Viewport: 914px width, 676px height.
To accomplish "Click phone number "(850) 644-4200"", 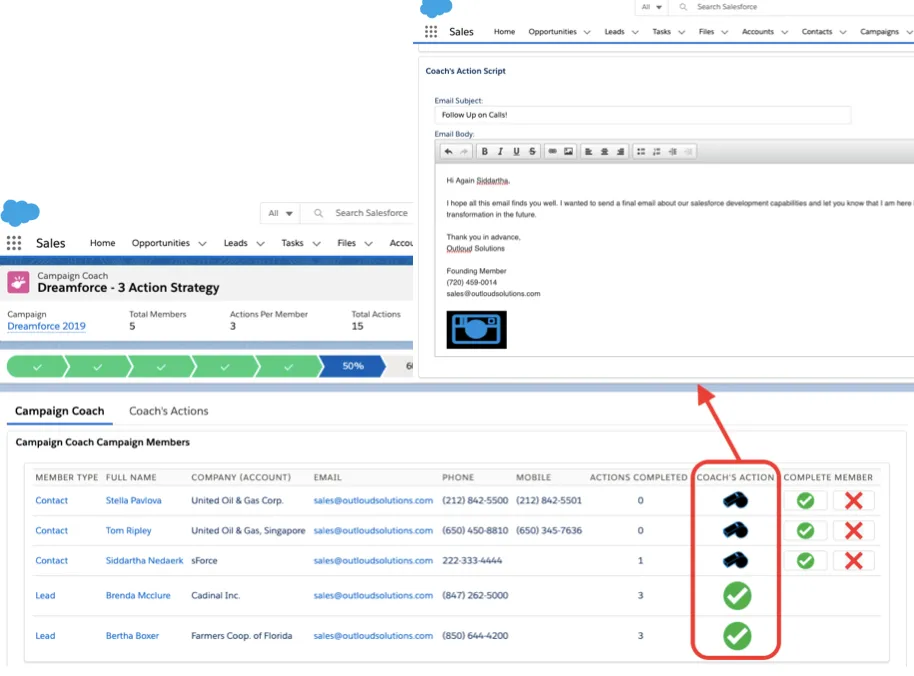I will pyautogui.click(x=475, y=636).
